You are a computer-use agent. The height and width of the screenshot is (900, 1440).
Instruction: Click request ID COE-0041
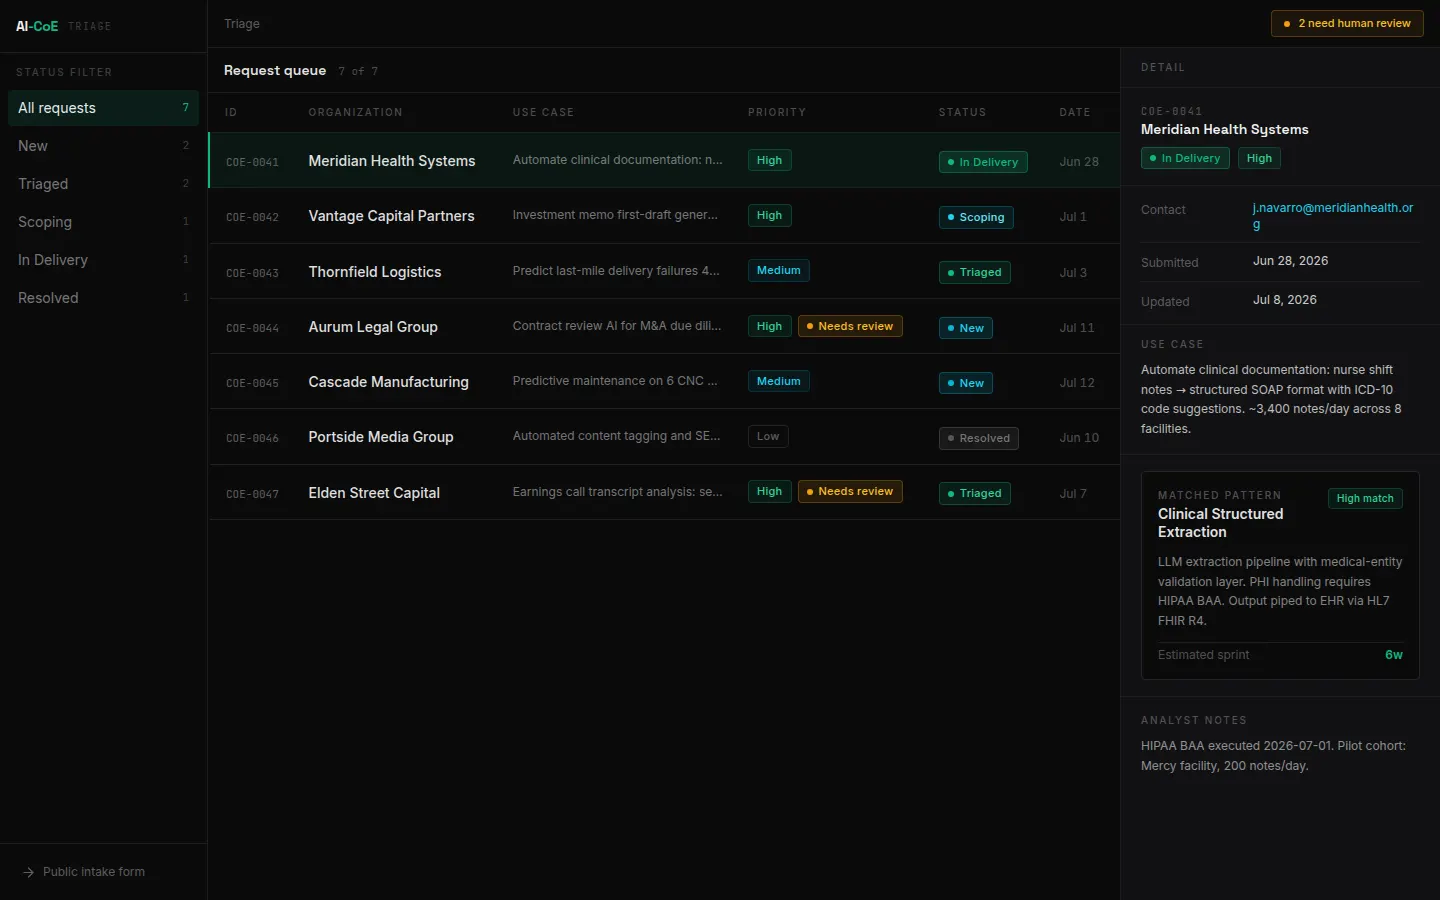pos(252,162)
